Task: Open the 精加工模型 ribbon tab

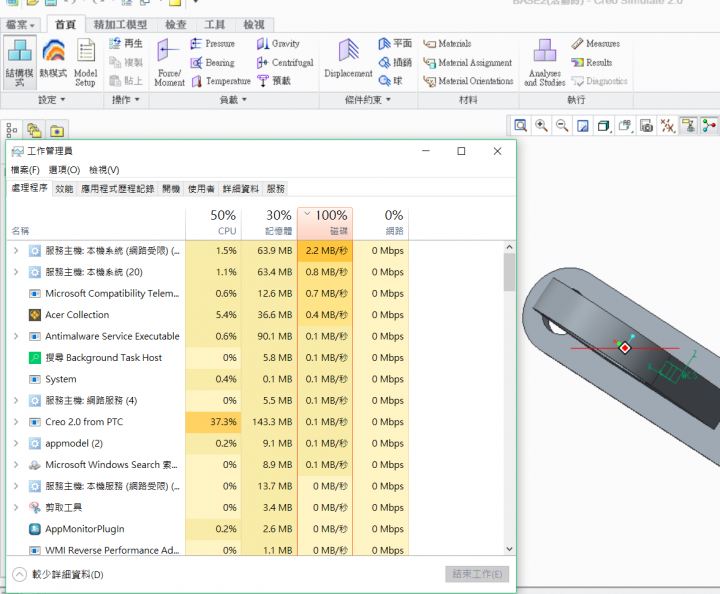Action: tap(120, 24)
